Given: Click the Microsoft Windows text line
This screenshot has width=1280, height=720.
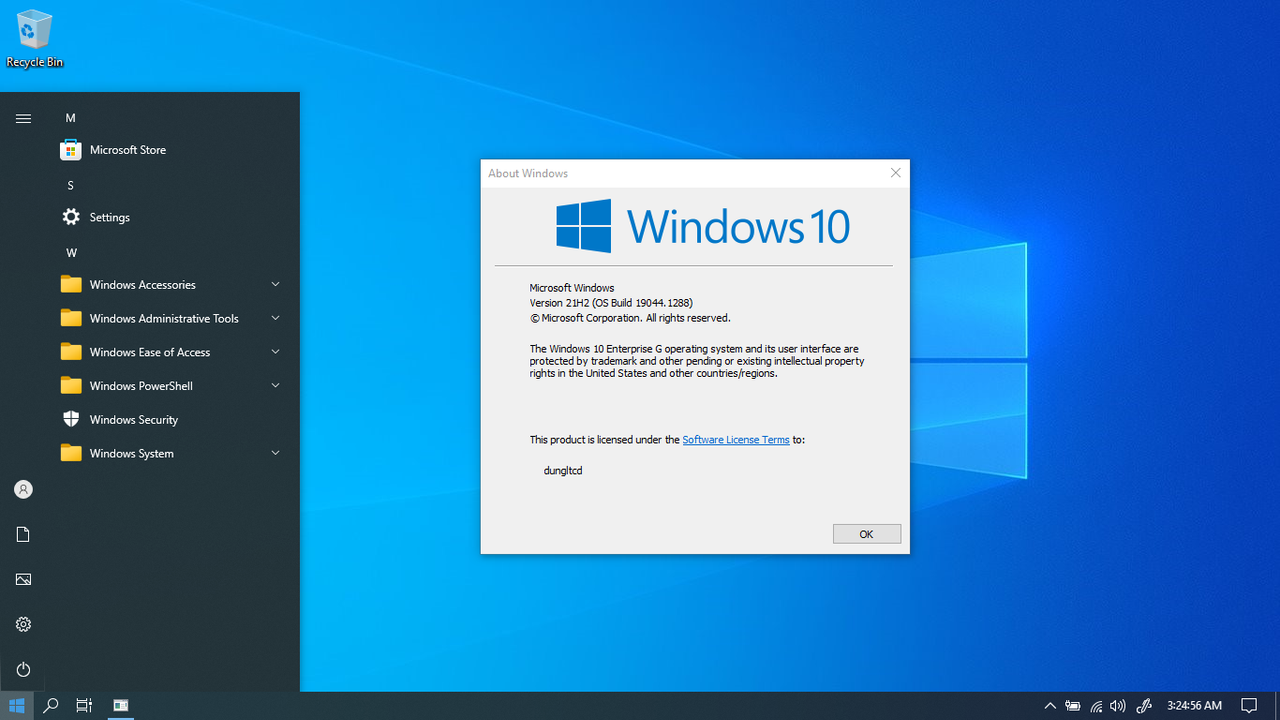Looking at the screenshot, I should point(572,288).
